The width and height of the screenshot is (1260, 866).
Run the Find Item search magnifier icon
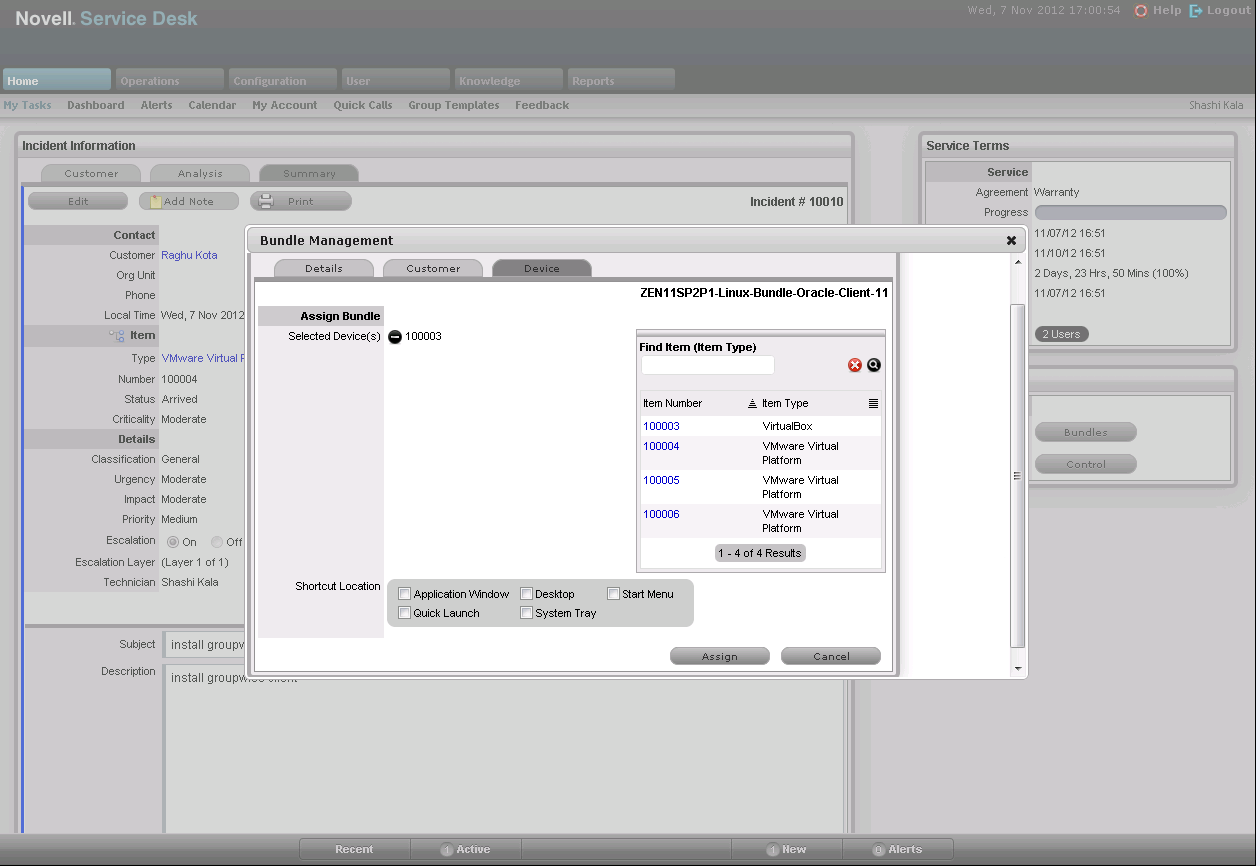click(x=874, y=365)
